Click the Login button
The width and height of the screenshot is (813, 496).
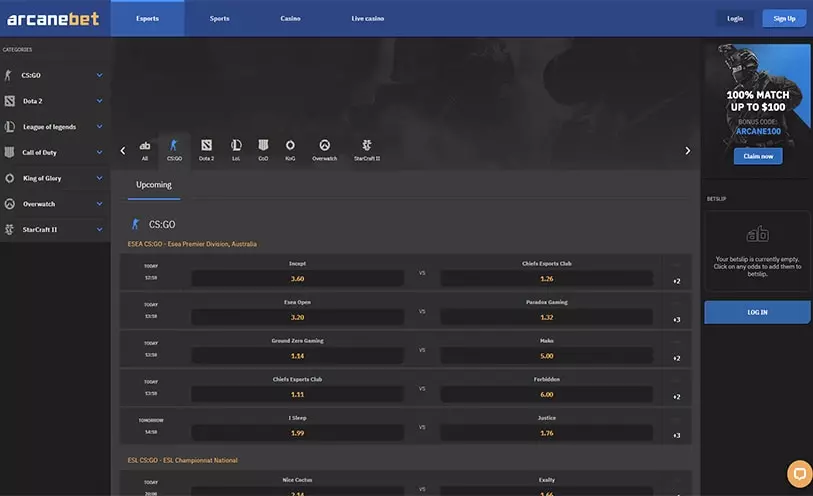click(x=735, y=19)
